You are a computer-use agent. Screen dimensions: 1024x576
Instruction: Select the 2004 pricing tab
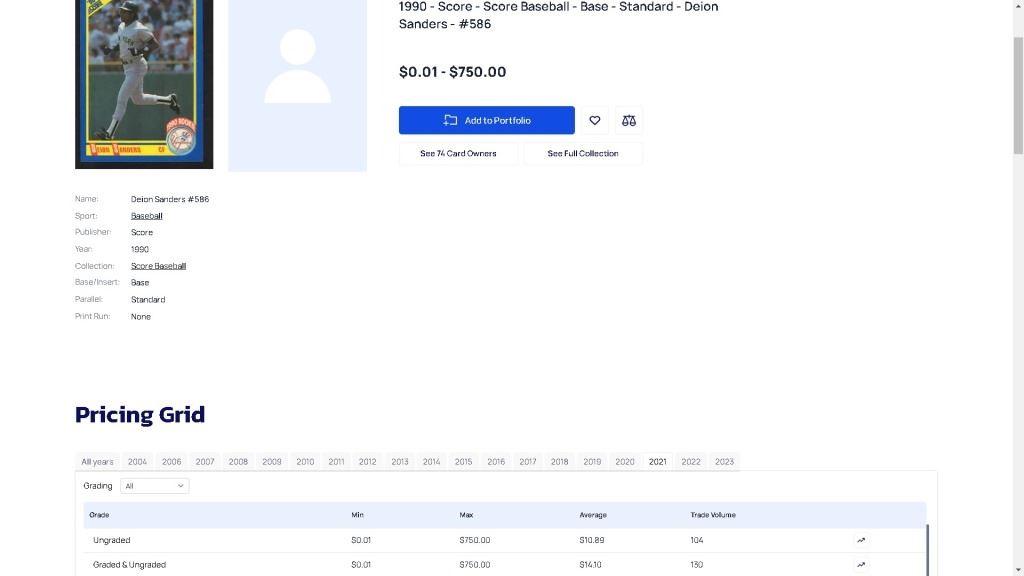point(137,462)
